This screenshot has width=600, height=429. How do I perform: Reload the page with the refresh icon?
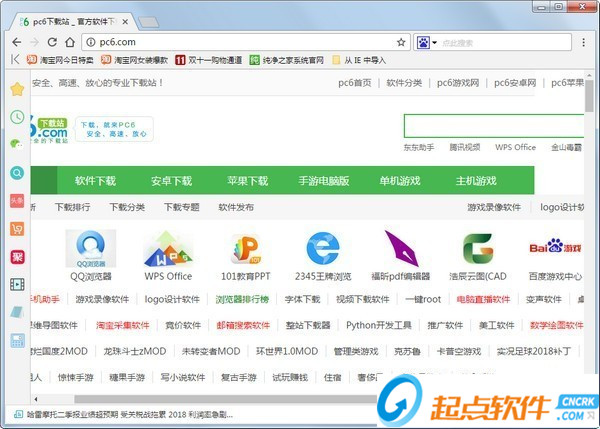tap(52, 42)
